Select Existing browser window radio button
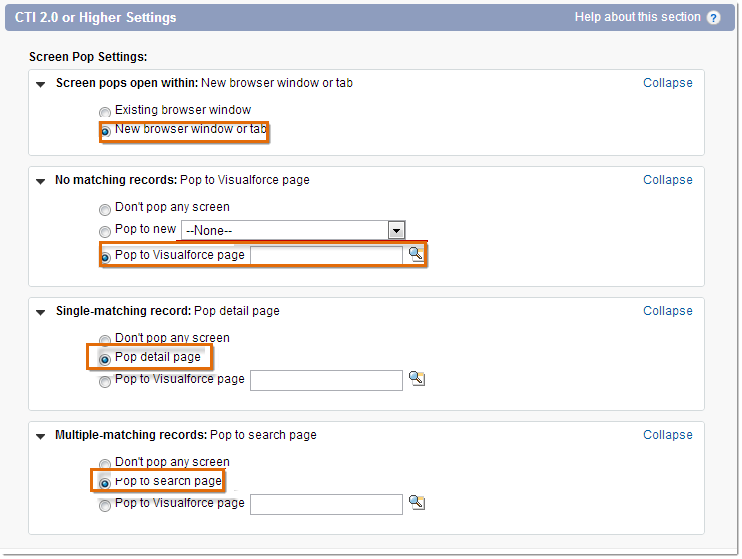The image size is (742, 559). point(105,112)
